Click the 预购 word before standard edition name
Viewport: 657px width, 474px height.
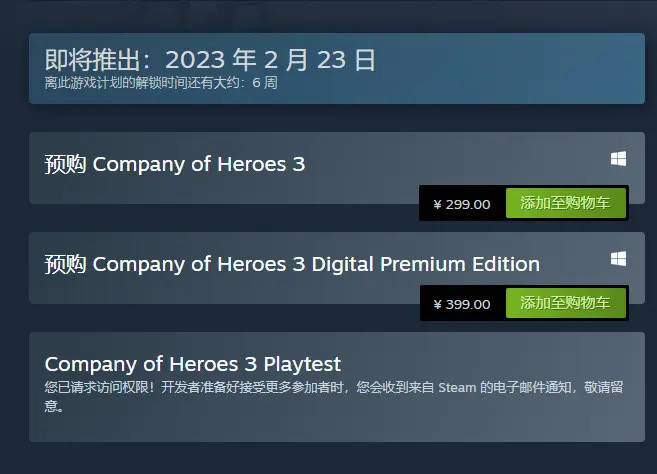[65, 164]
